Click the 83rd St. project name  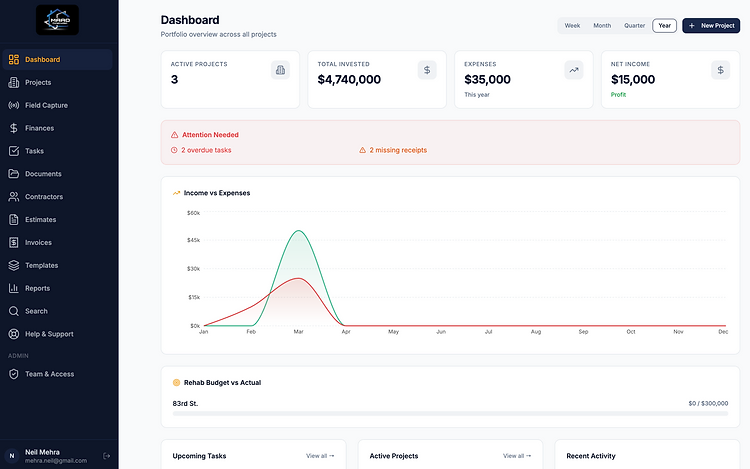pyautogui.click(x=185, y=404)
